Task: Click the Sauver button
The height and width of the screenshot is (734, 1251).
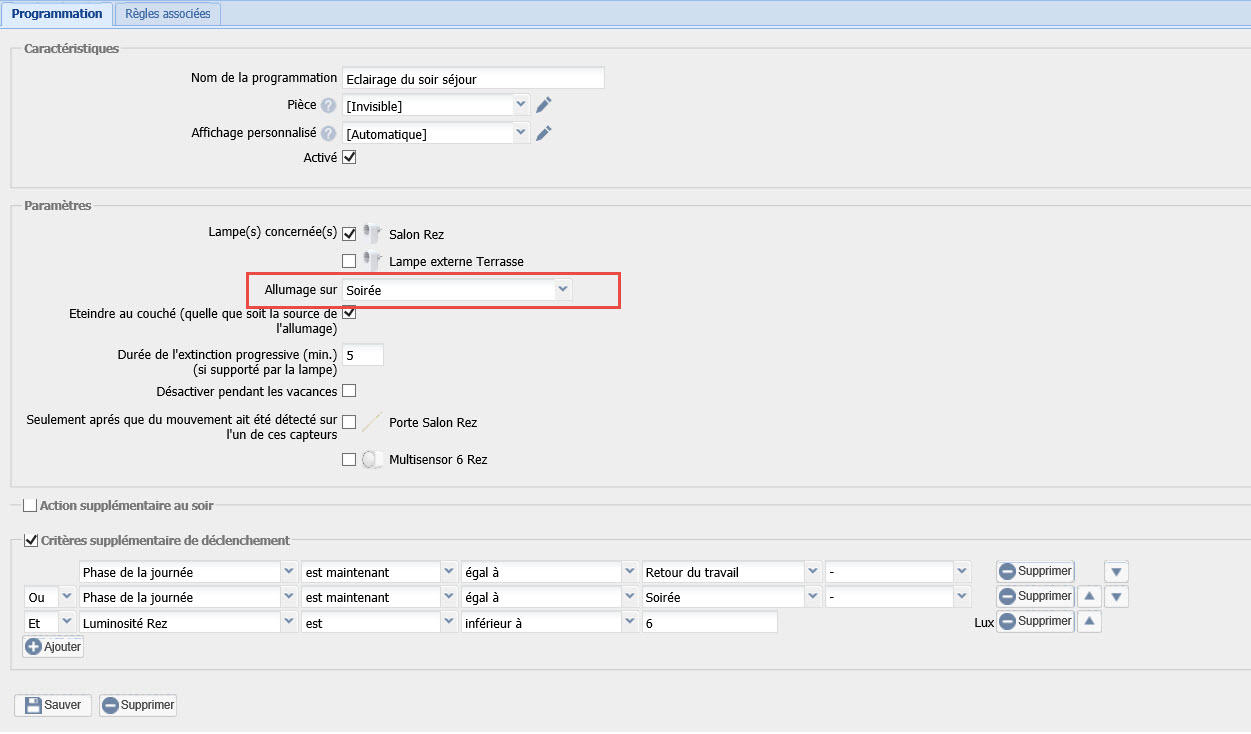Action: [x=53, y=705]
